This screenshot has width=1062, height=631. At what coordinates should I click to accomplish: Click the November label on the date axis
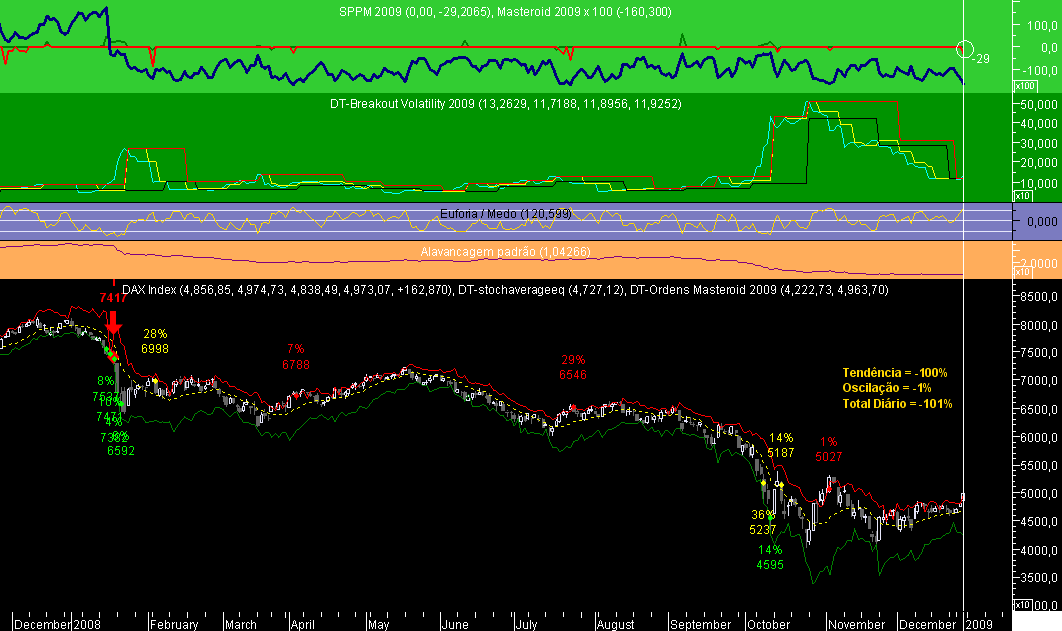click(x=857, y=624)
